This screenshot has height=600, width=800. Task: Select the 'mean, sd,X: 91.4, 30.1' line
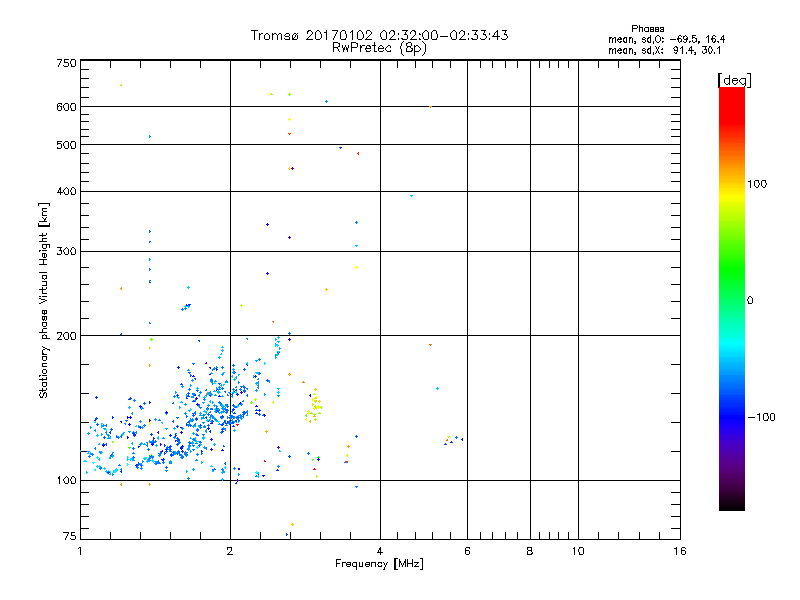click(664, 50)
